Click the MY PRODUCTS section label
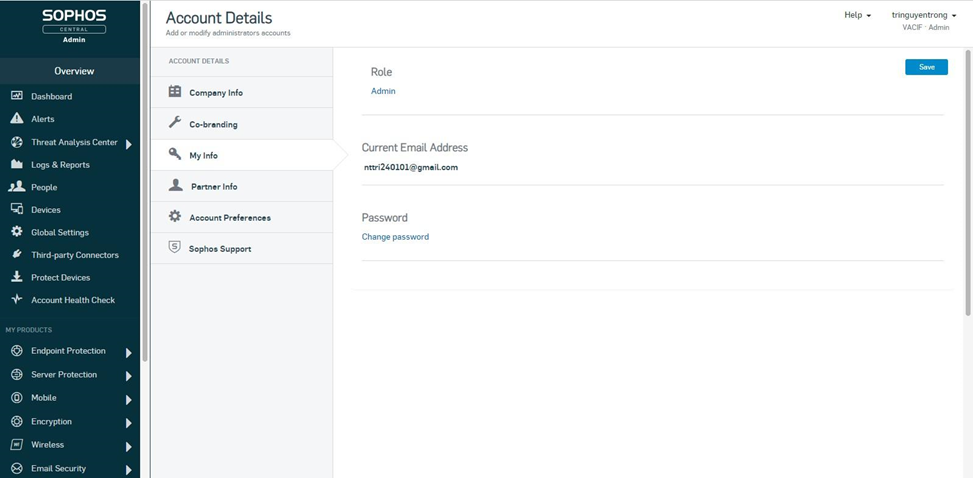 pos(29,330)
